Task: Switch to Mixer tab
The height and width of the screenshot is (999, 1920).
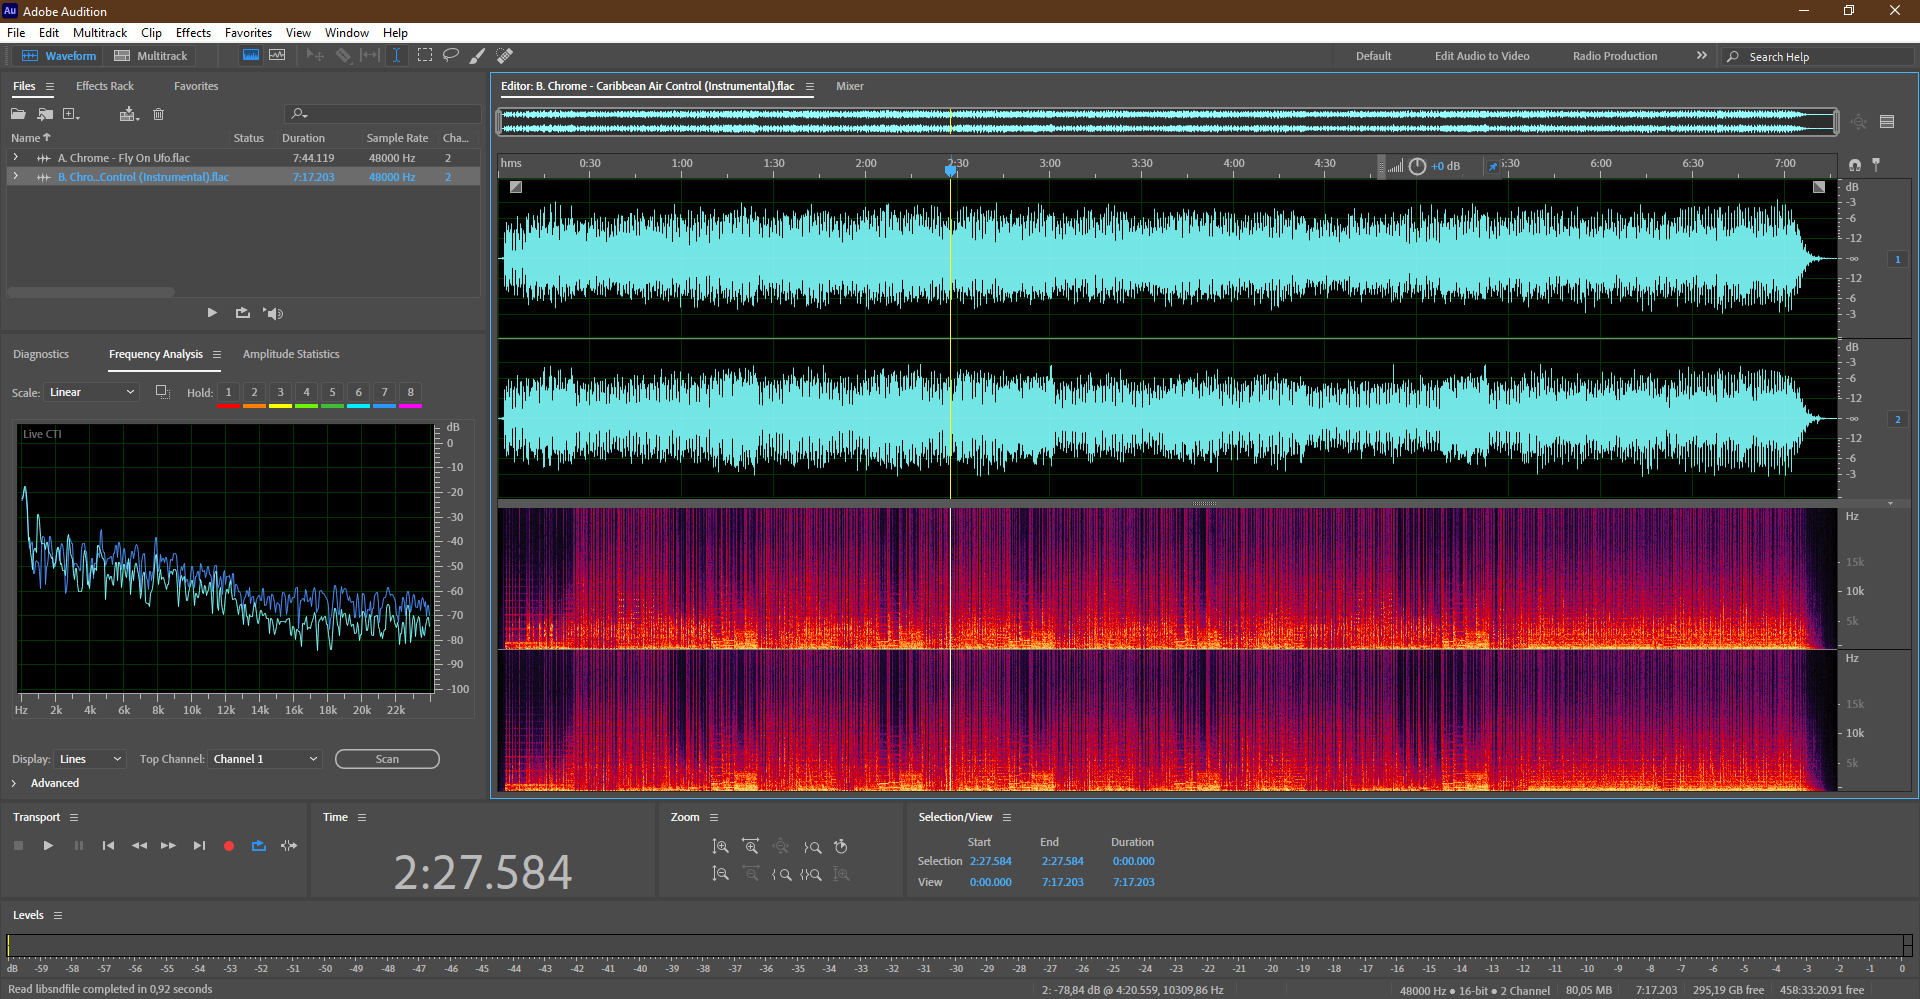Action: (x=850, y=86)
